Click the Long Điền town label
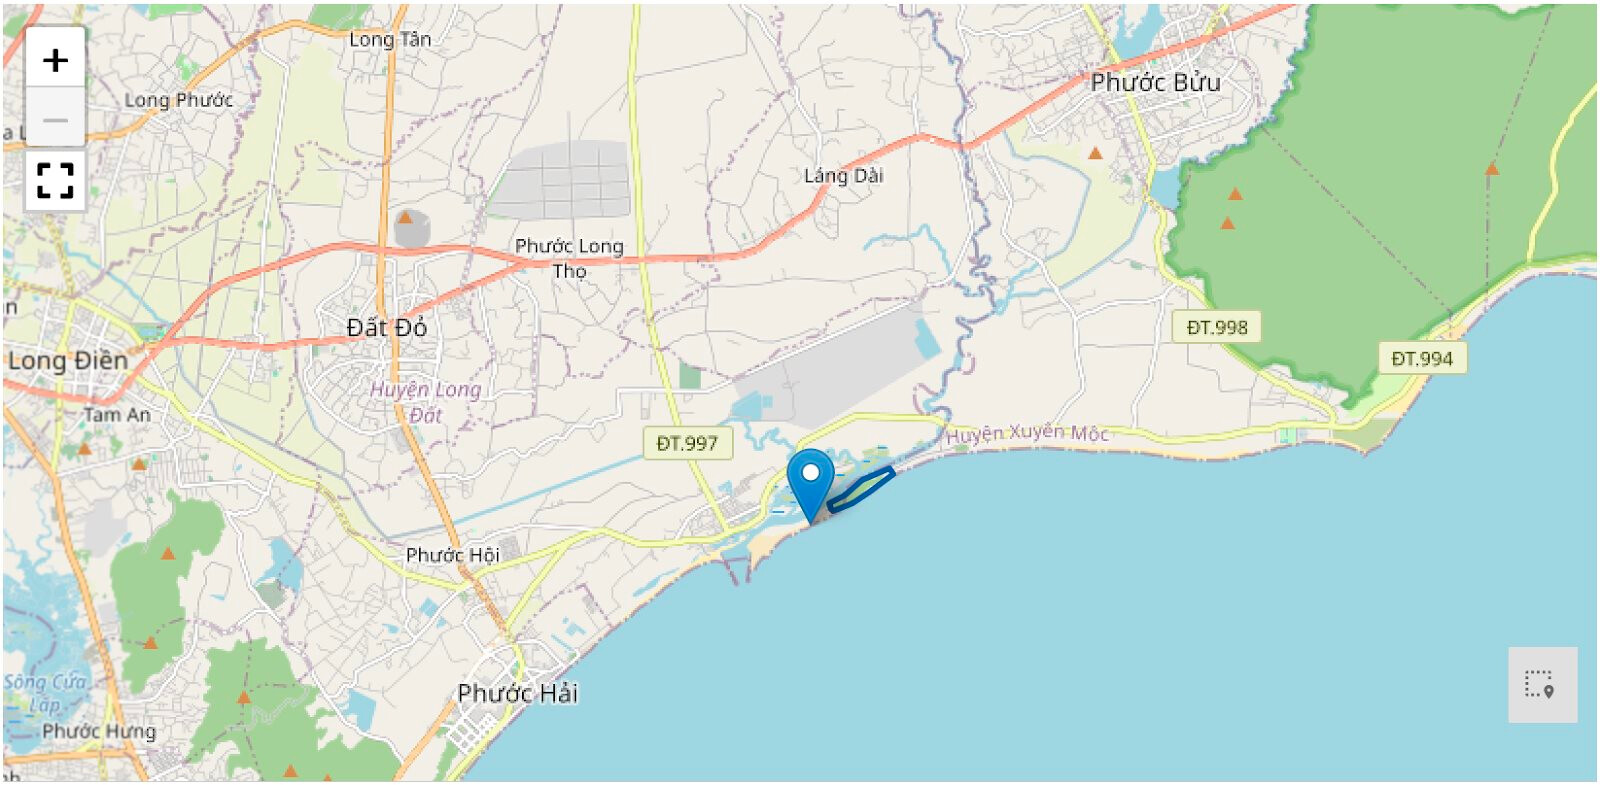 pyautogui.click(x=68, y=360)
